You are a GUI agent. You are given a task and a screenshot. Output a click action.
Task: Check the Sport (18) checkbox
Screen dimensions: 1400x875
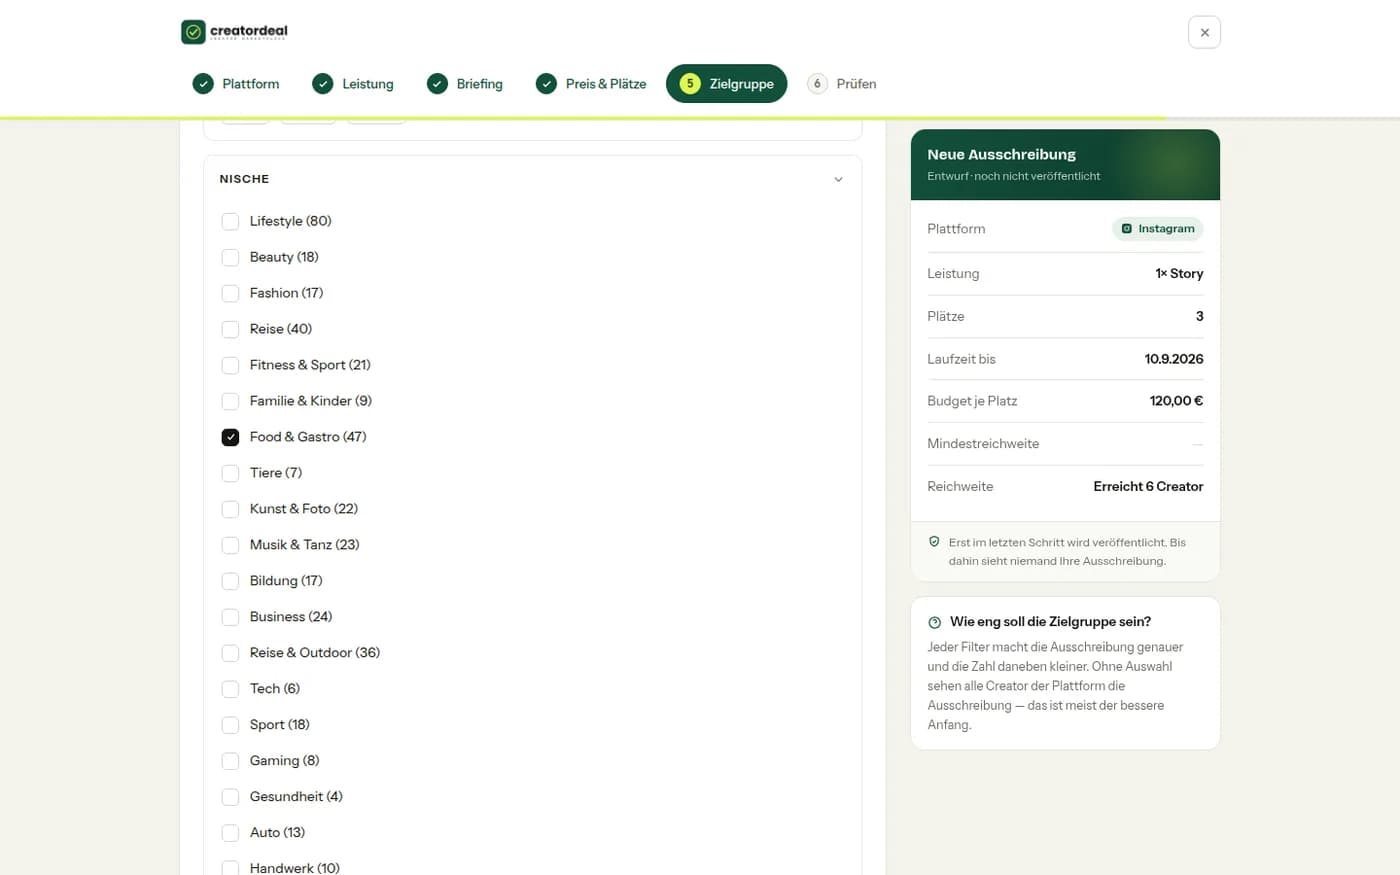point(230,725)
